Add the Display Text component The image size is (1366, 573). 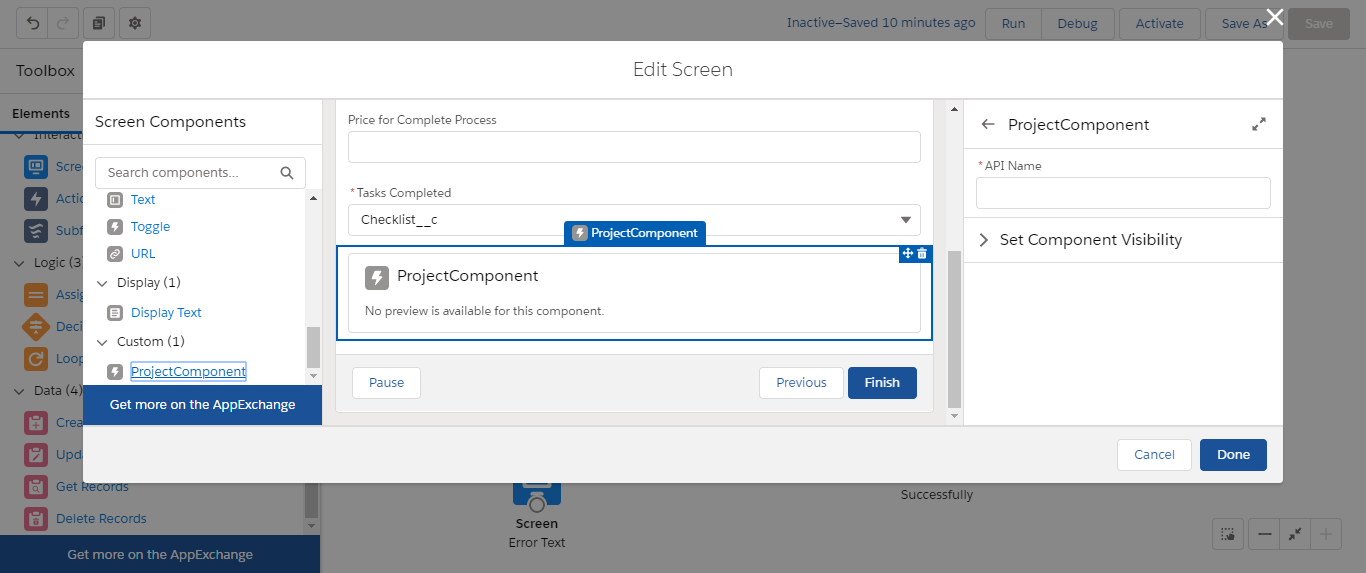[x=166, y=313]
